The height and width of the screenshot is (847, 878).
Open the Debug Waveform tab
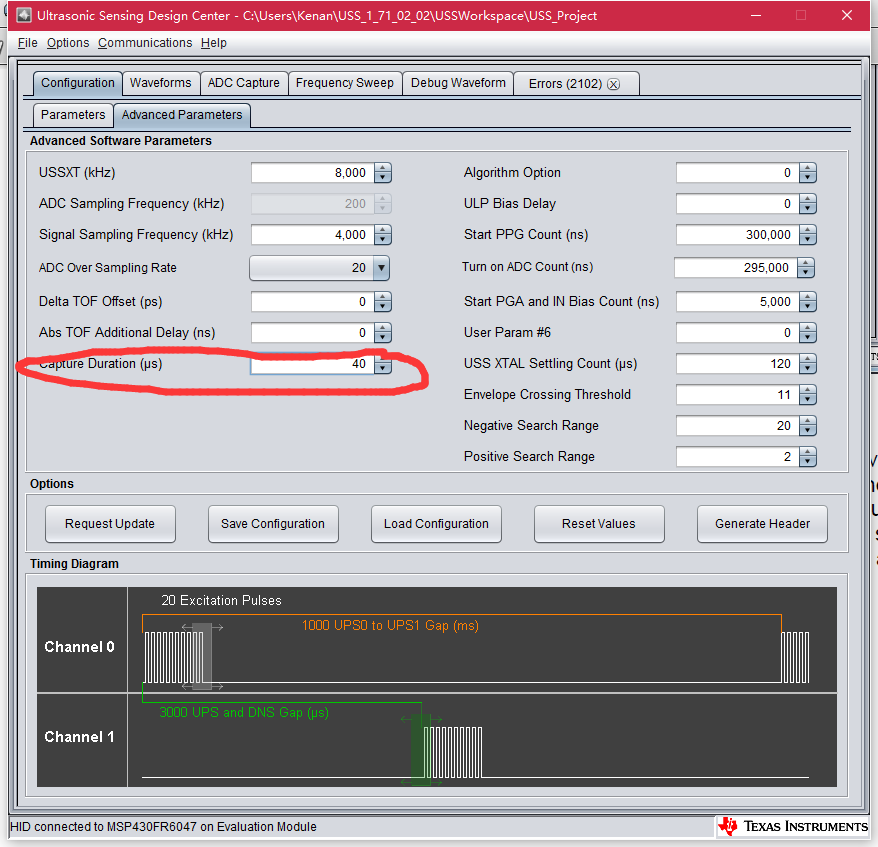point(458,83)
